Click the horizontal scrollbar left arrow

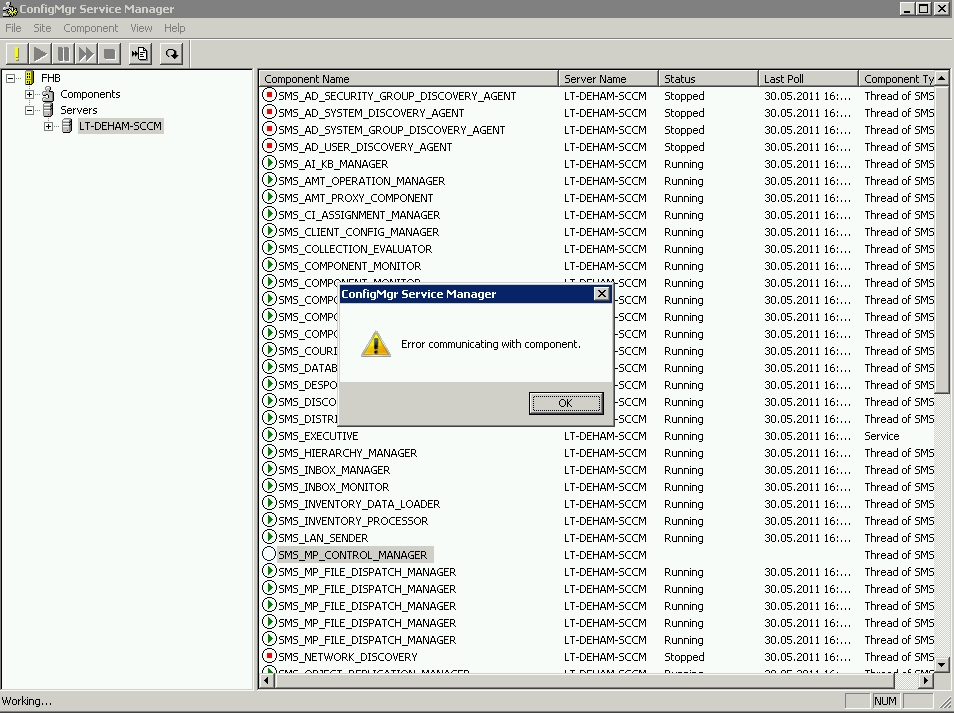[x=267, y=680]
